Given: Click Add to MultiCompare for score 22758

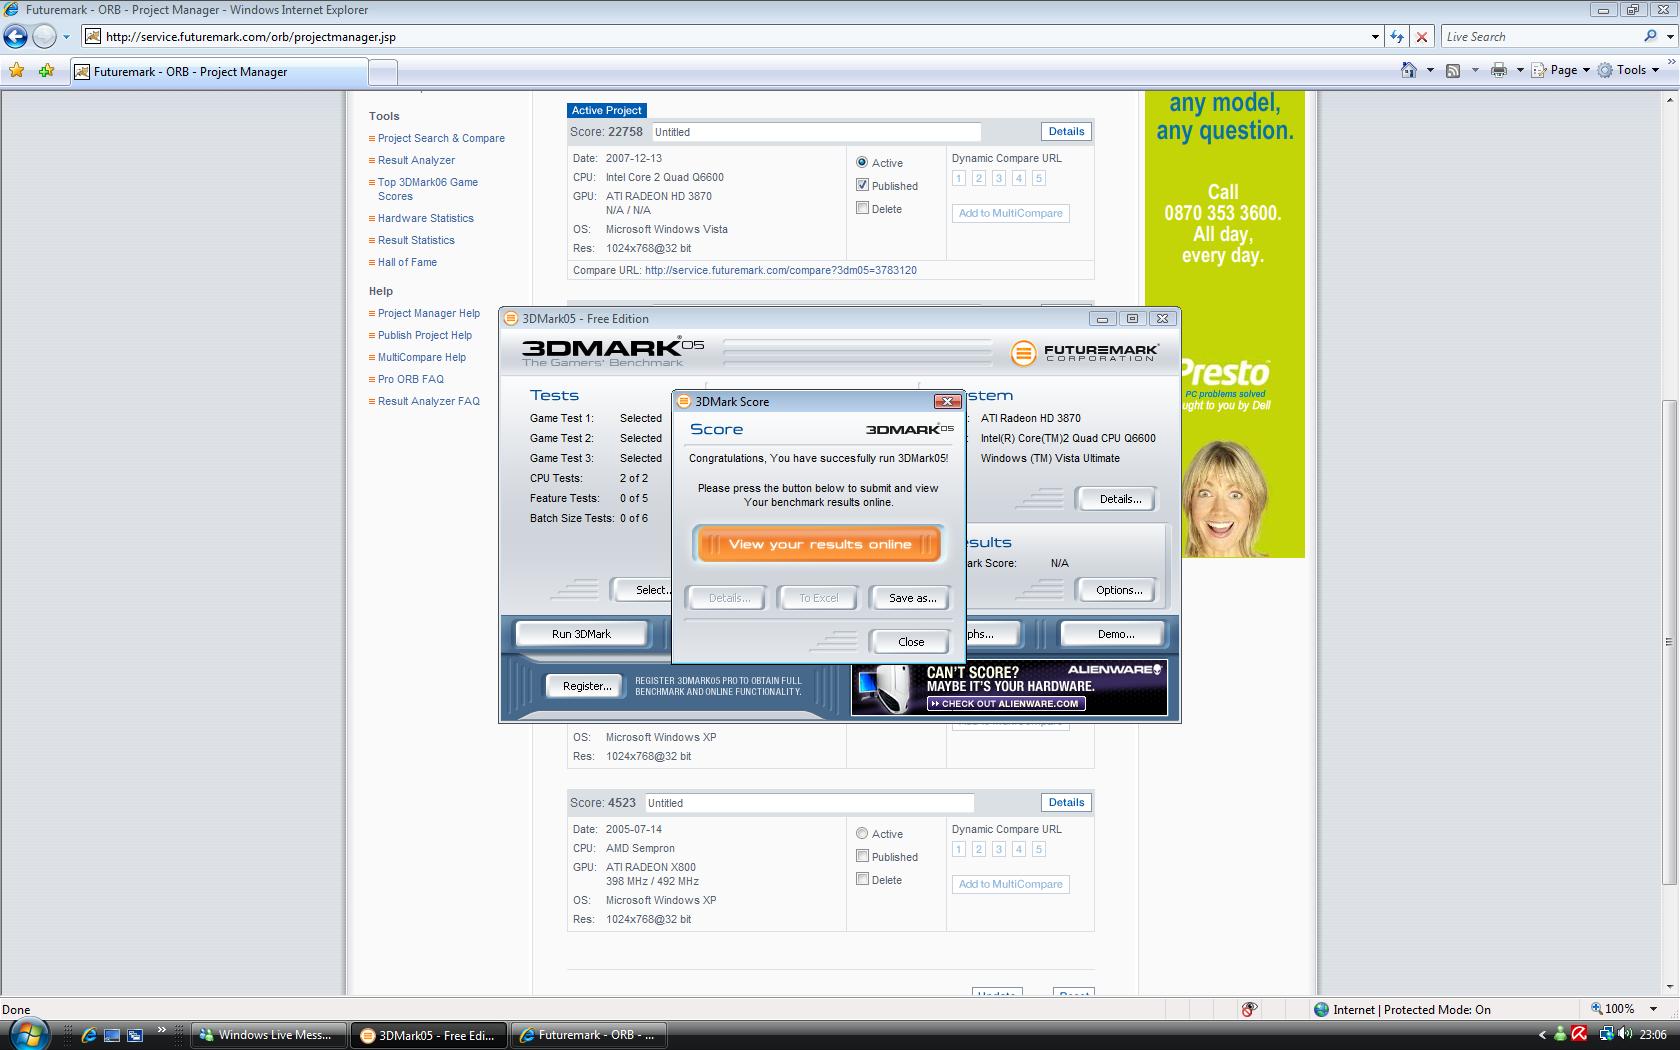Looking at the screenshot, I should pyautogui.click(x=1010, y=213).
